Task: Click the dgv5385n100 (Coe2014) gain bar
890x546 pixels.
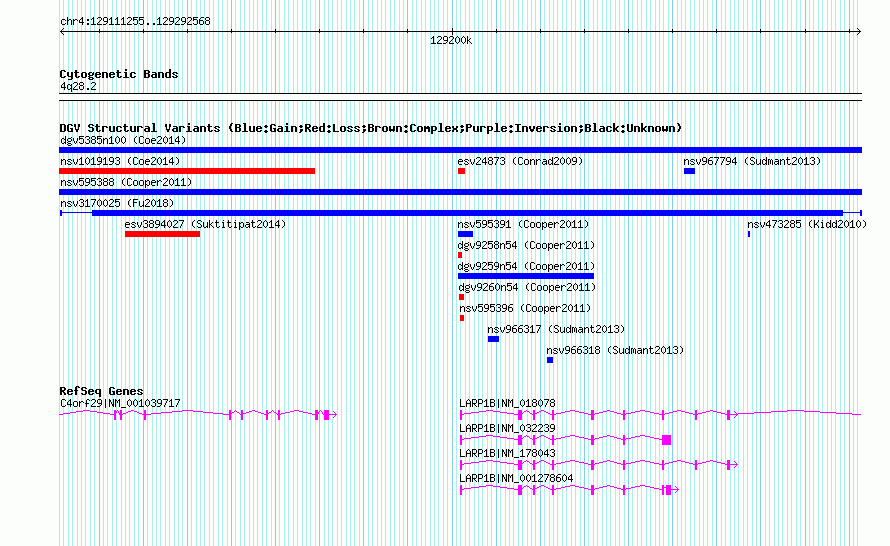Action: (x=460, y=150)
